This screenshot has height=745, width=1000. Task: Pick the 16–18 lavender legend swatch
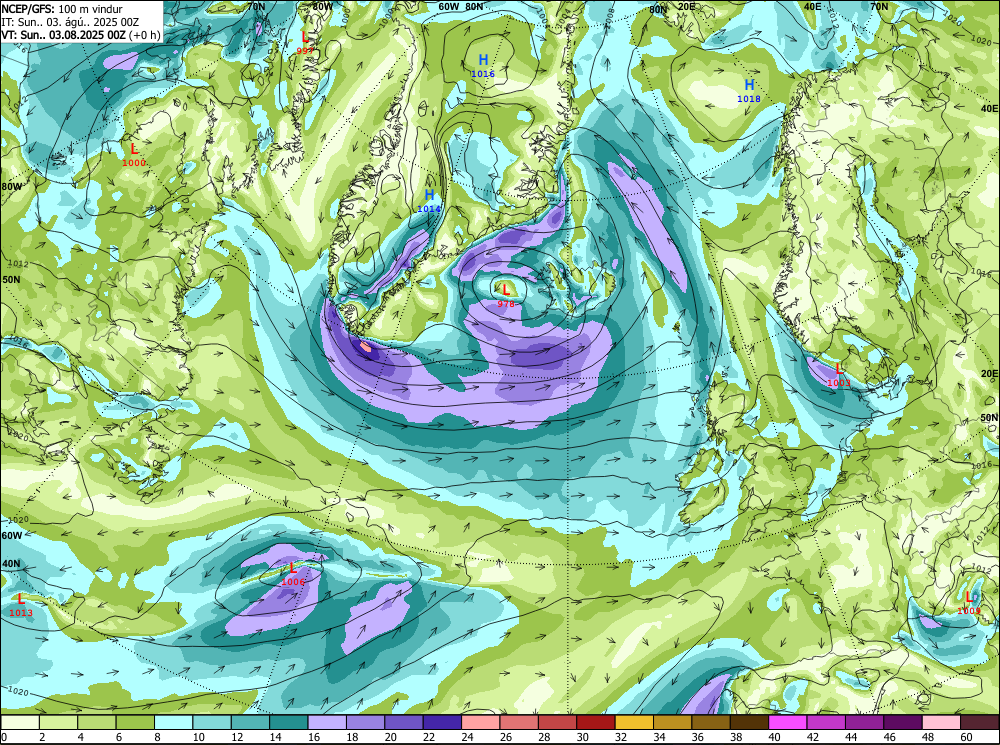tap(327, 722)
